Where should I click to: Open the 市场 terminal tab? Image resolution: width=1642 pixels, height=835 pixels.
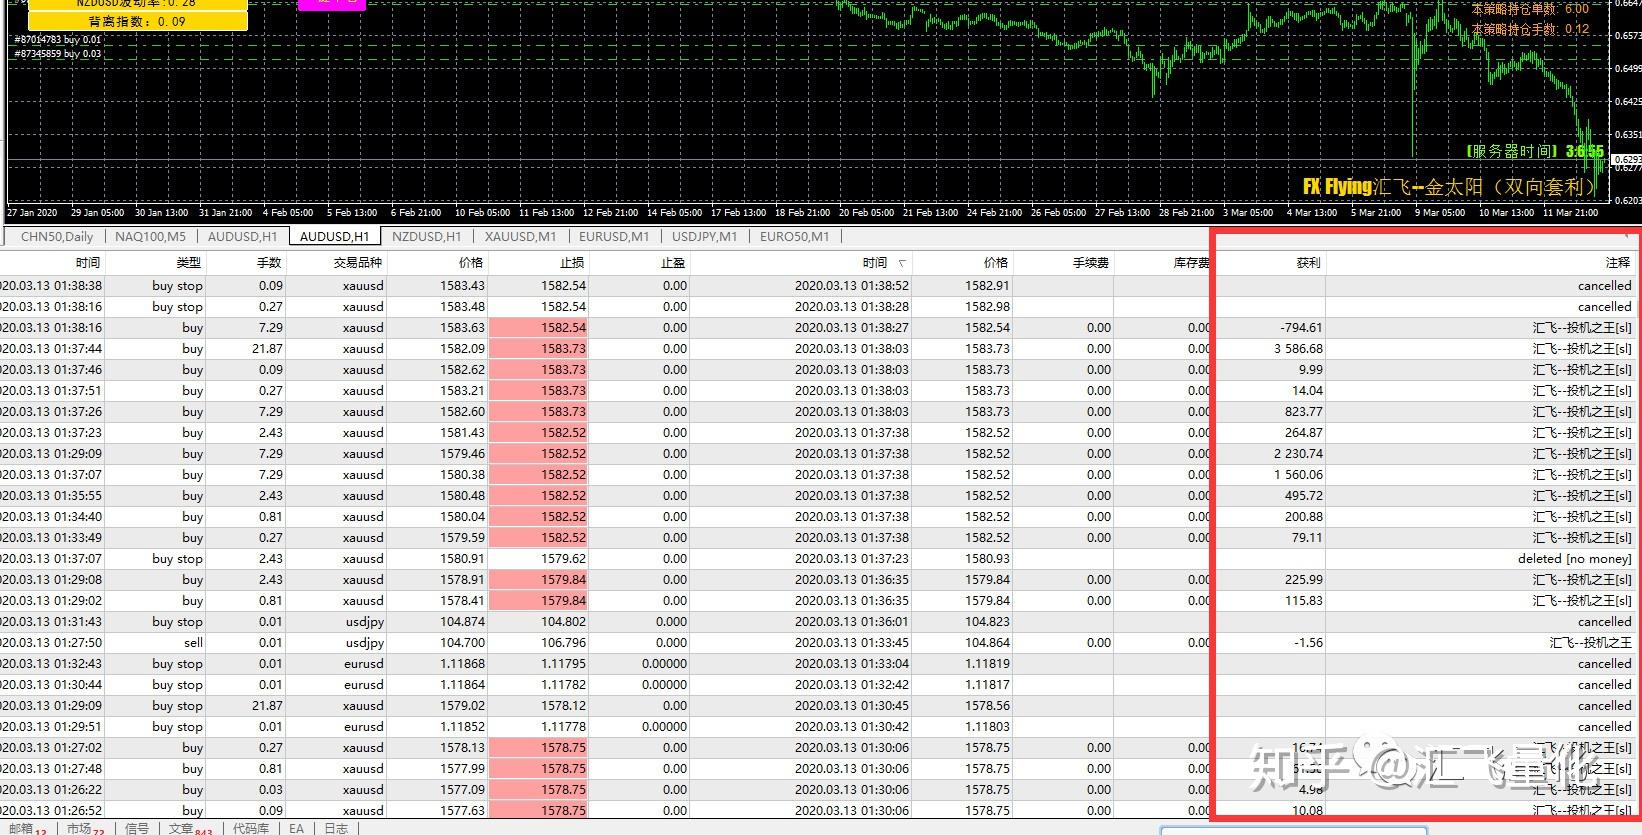coord(85,828)
